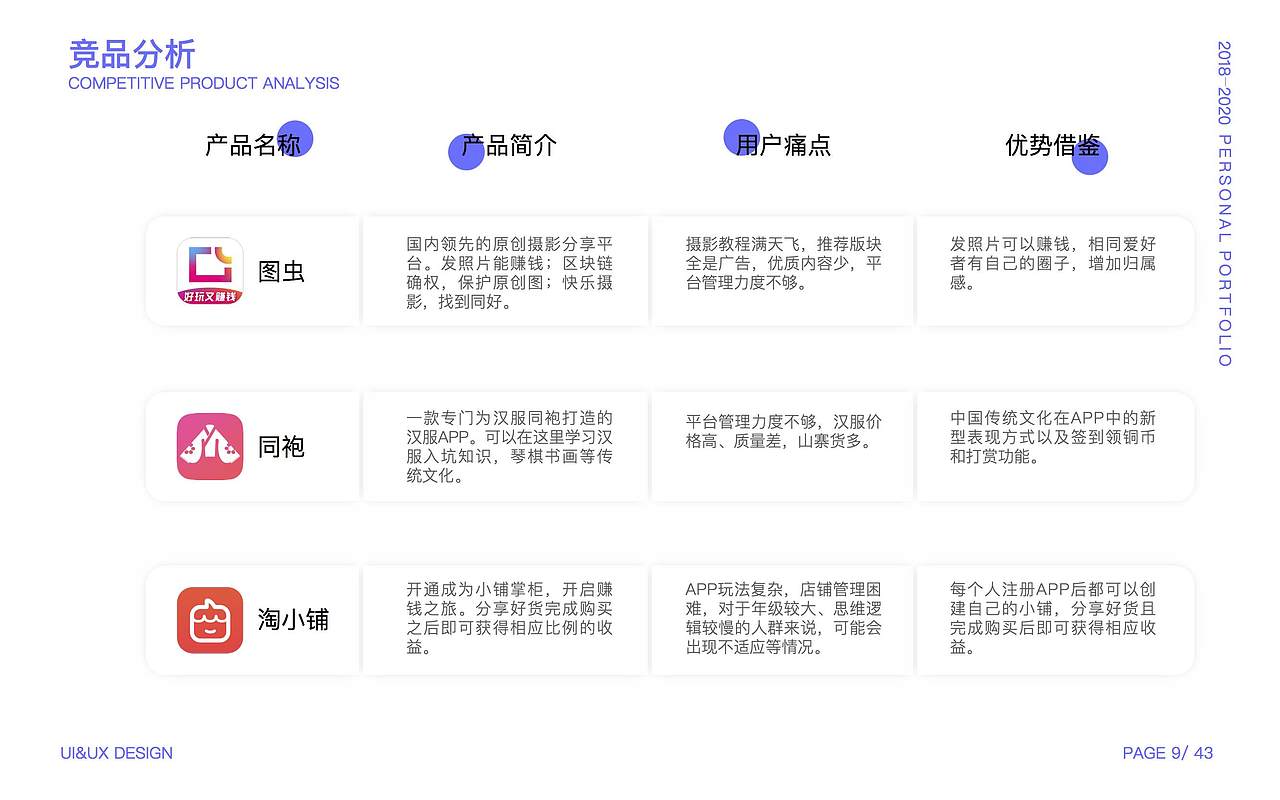Click the 图虫 product name label

point(281,271)
